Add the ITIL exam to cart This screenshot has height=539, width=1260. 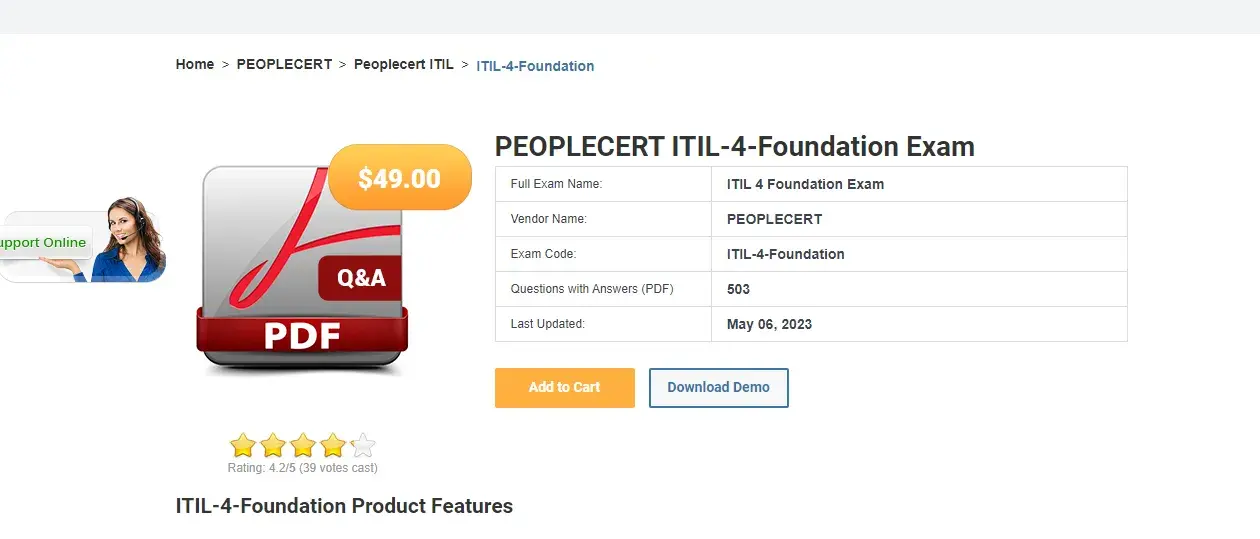[564, 388]
